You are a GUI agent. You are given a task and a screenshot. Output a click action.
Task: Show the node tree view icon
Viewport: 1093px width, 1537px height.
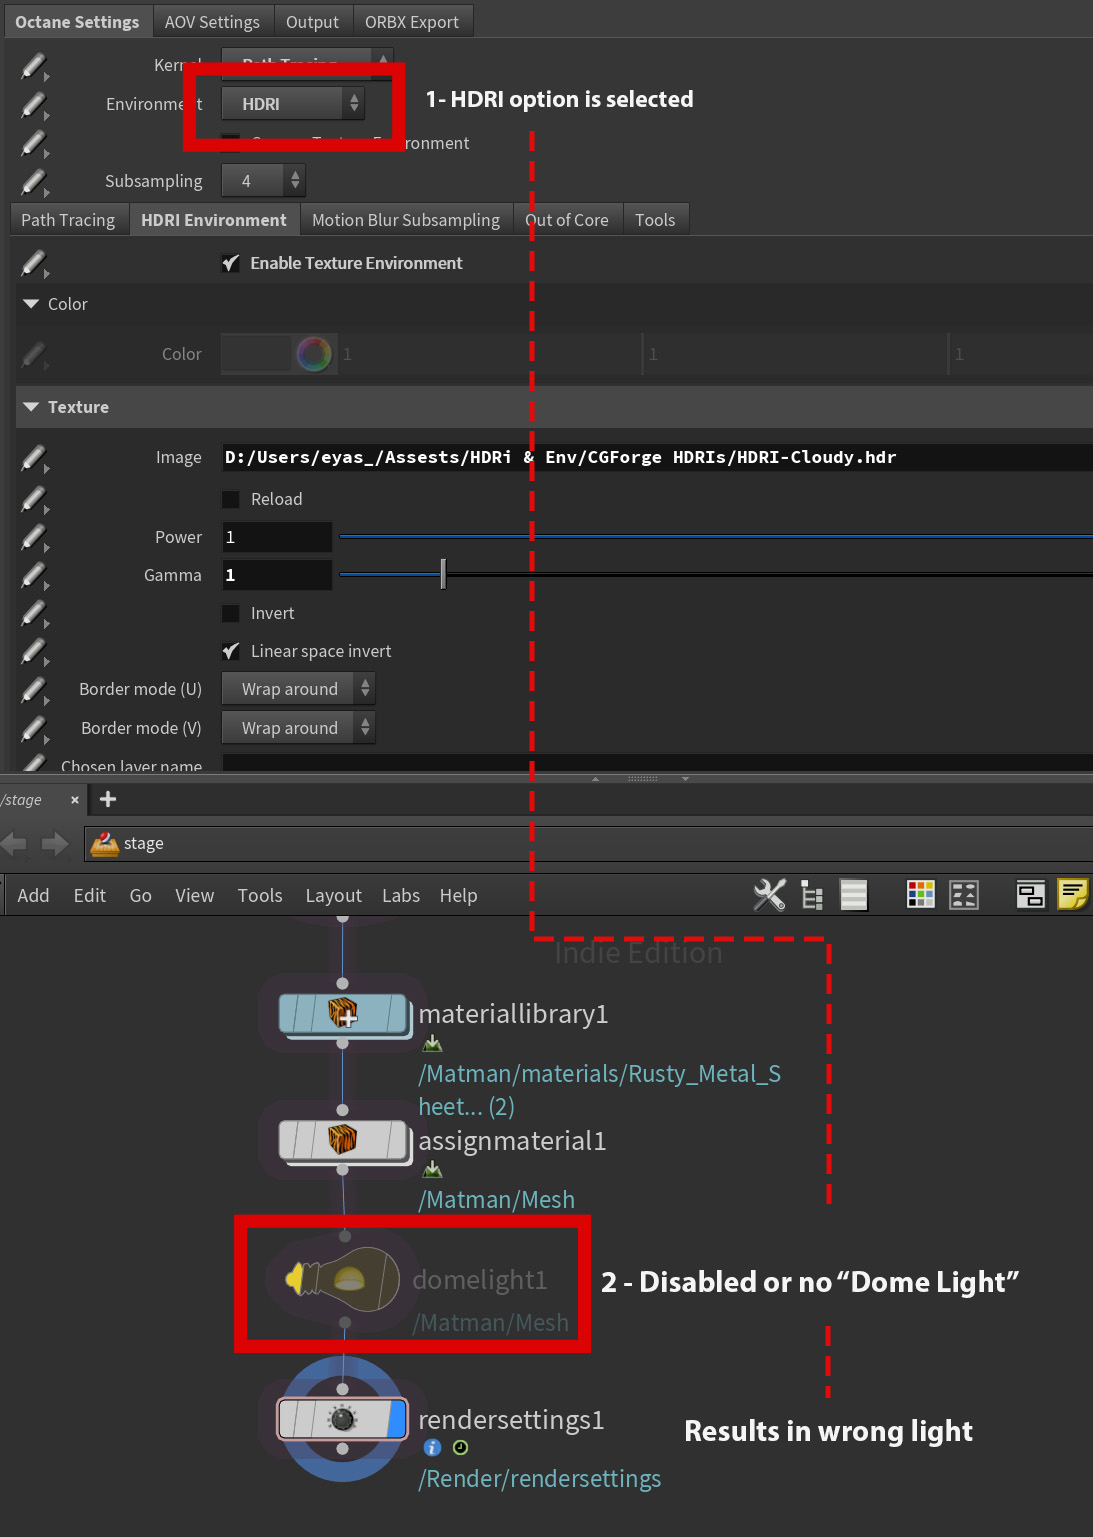click(812, 895)
